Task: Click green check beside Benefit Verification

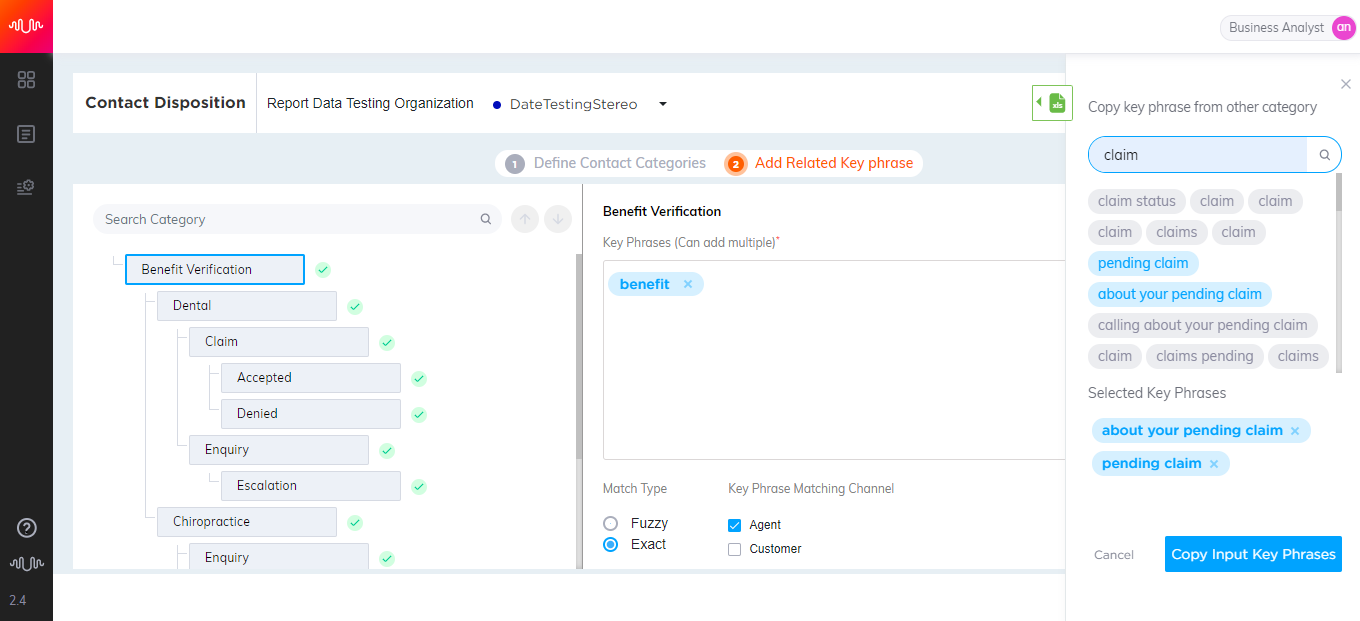Action: click(x=323, y=270)
